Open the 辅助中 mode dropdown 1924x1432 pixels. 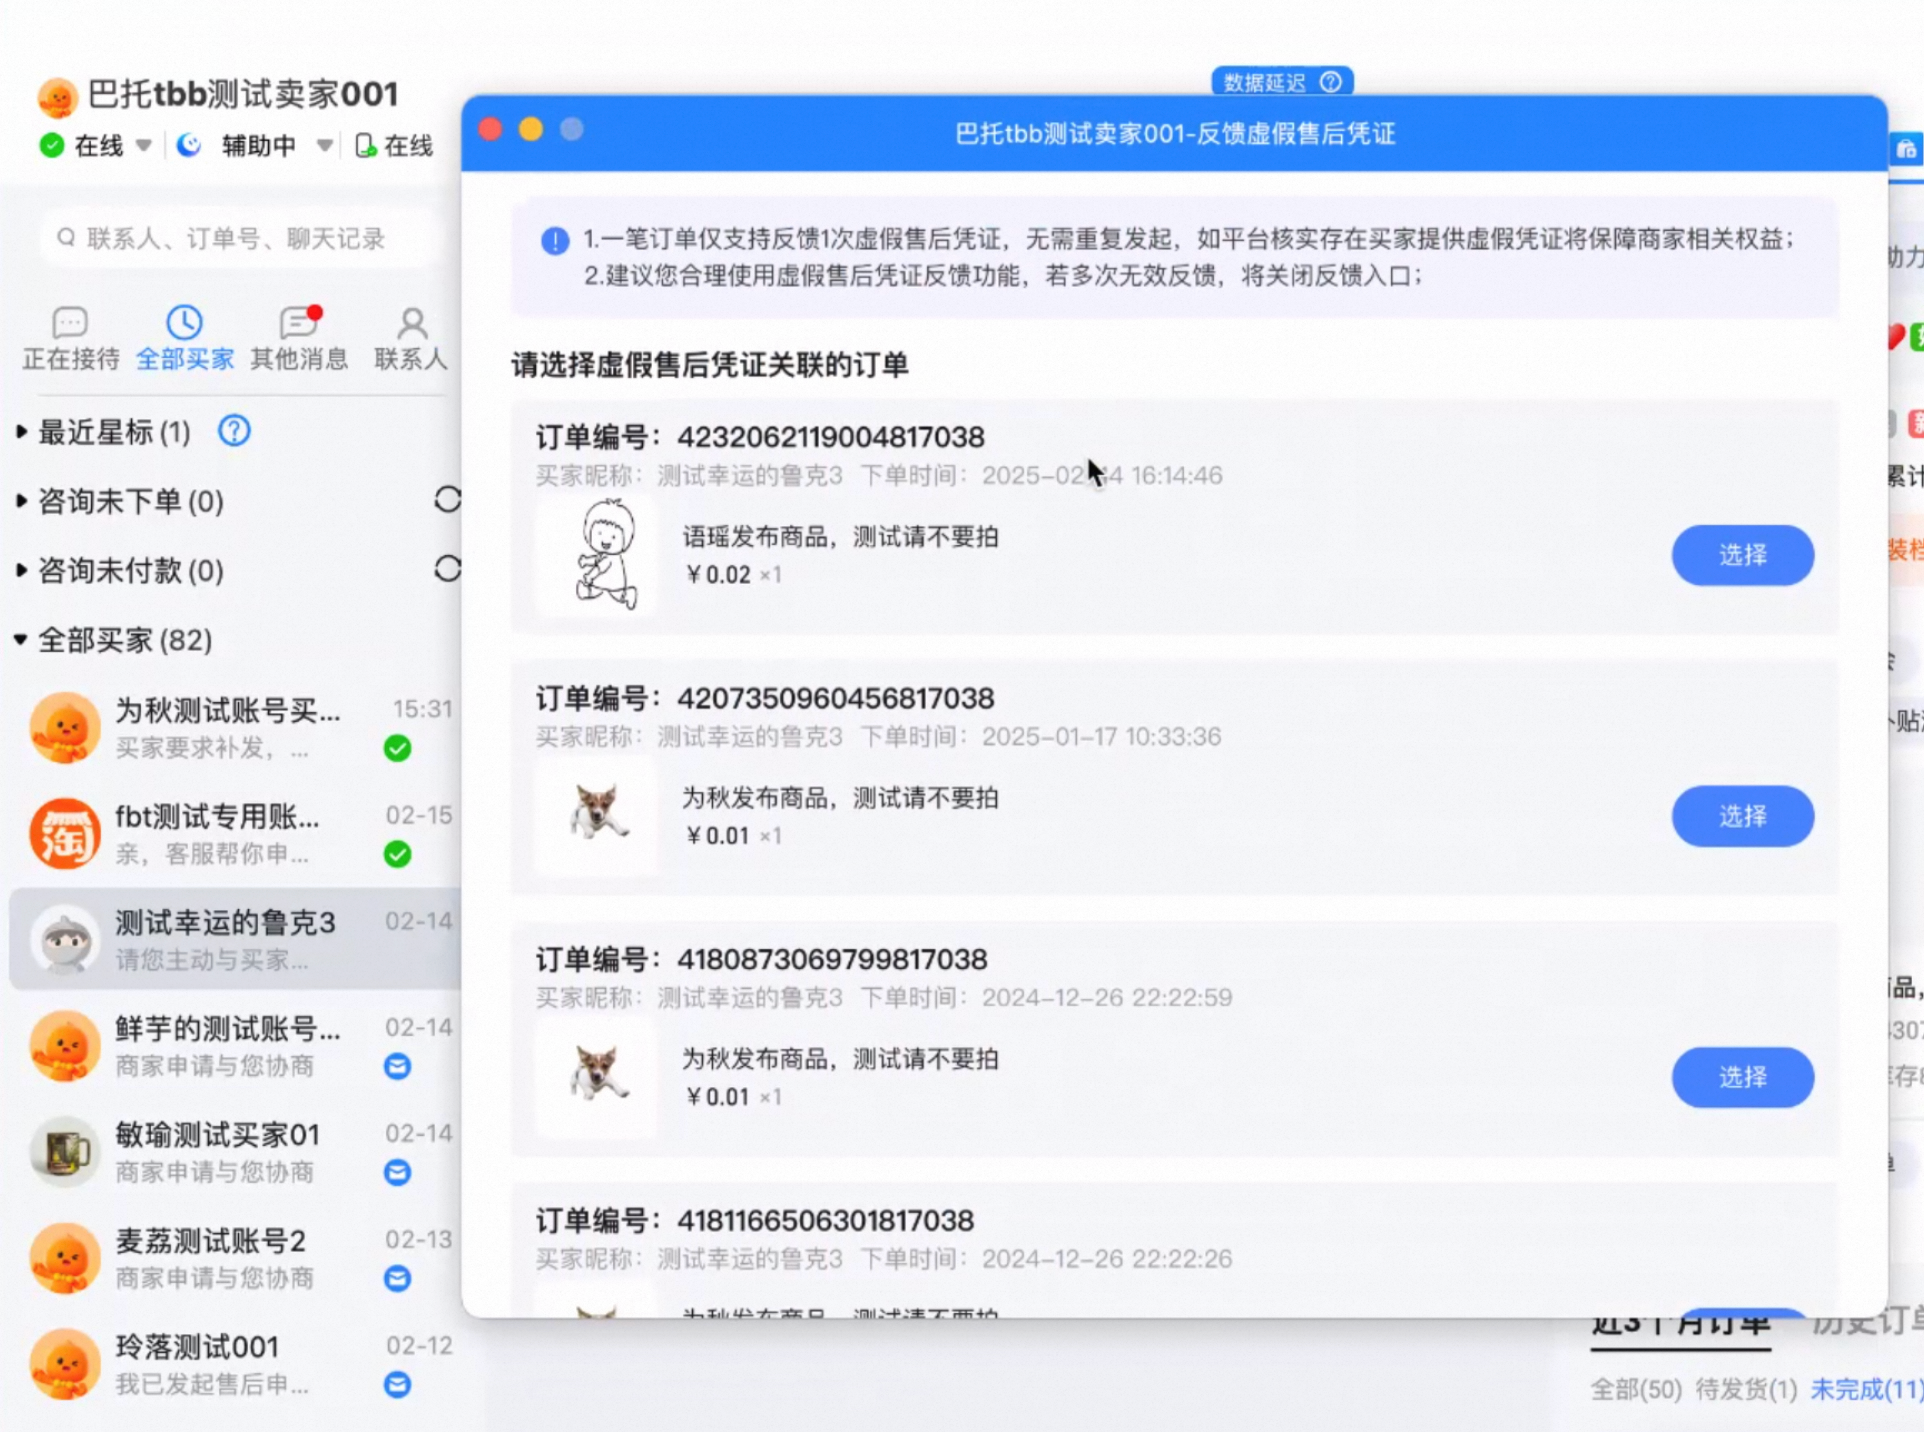[324, 146]
